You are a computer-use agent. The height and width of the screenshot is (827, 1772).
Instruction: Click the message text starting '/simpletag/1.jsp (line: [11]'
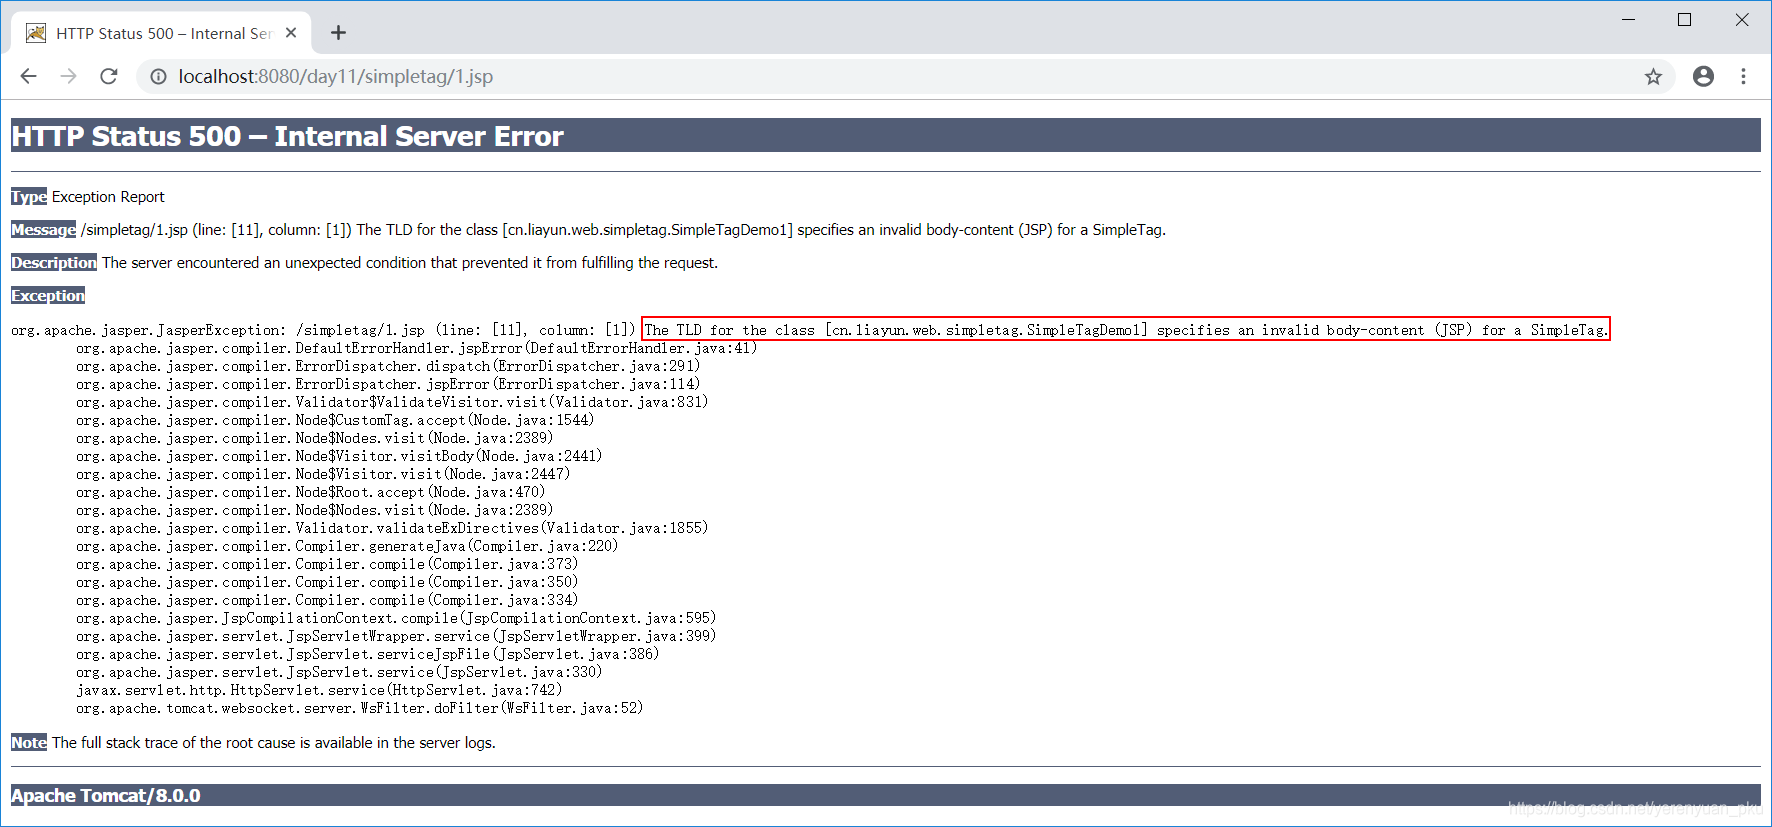click(x=623, y=230)
